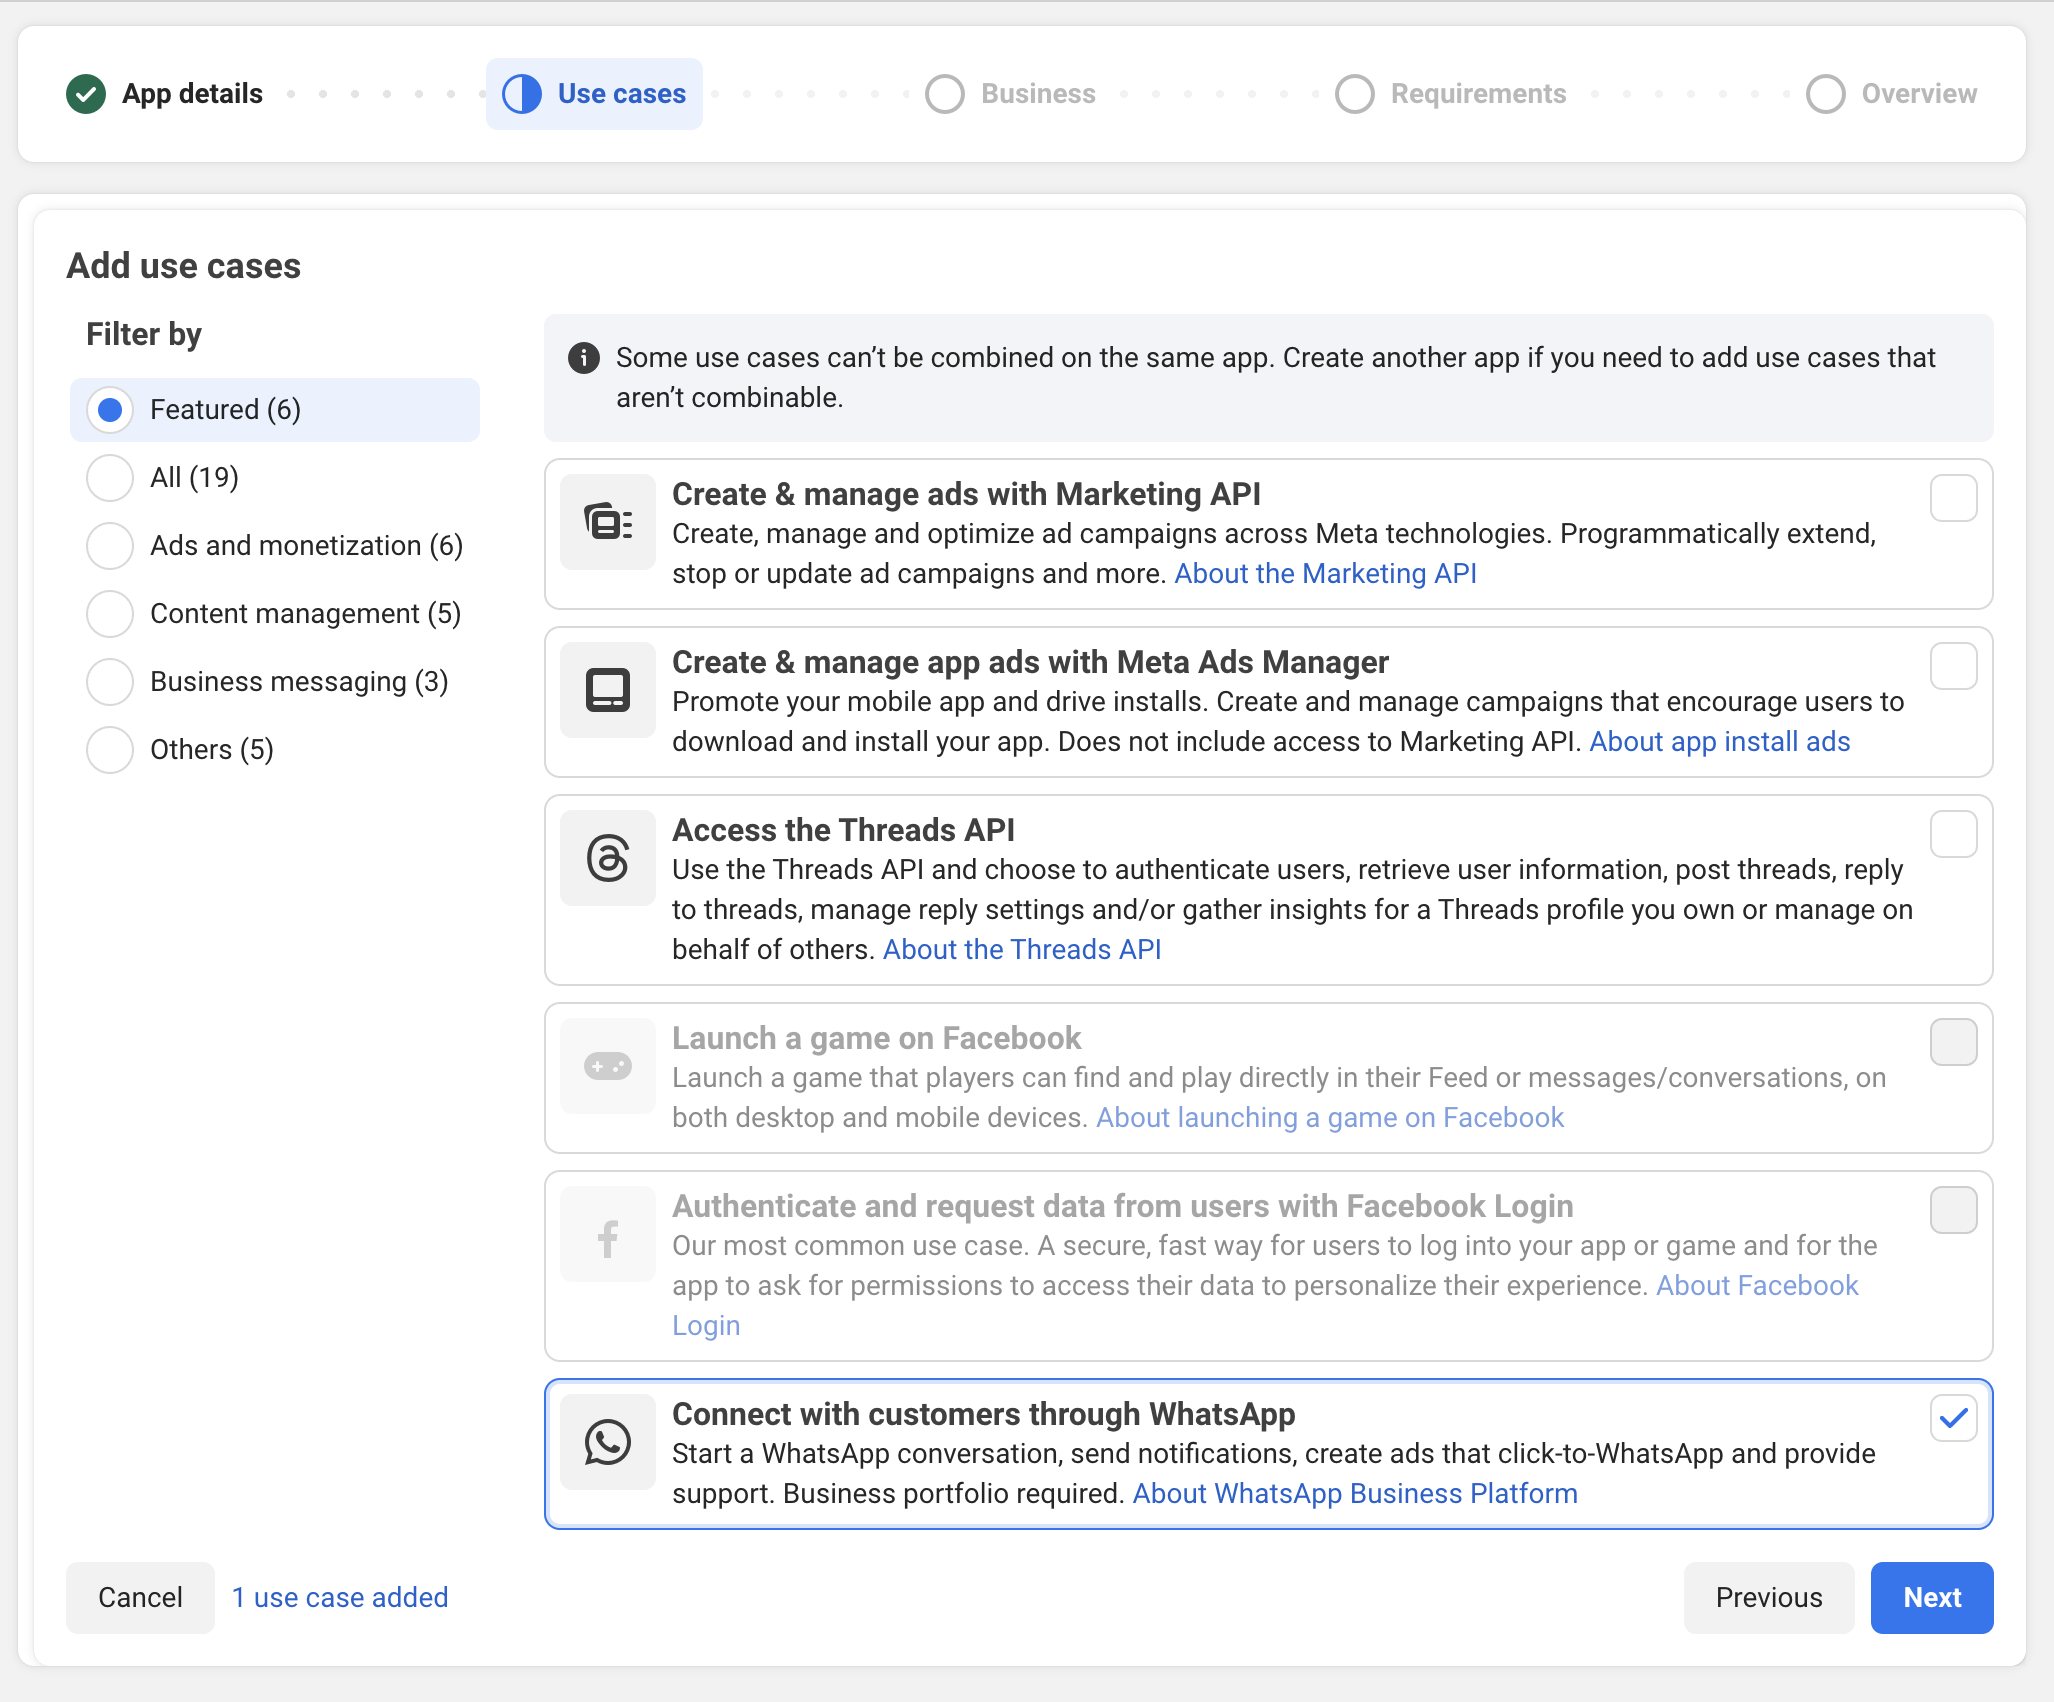This screenshot has height=1702, width=2054.
Task: Click the WhatsApp logo icon
Action: point(607,1442)
